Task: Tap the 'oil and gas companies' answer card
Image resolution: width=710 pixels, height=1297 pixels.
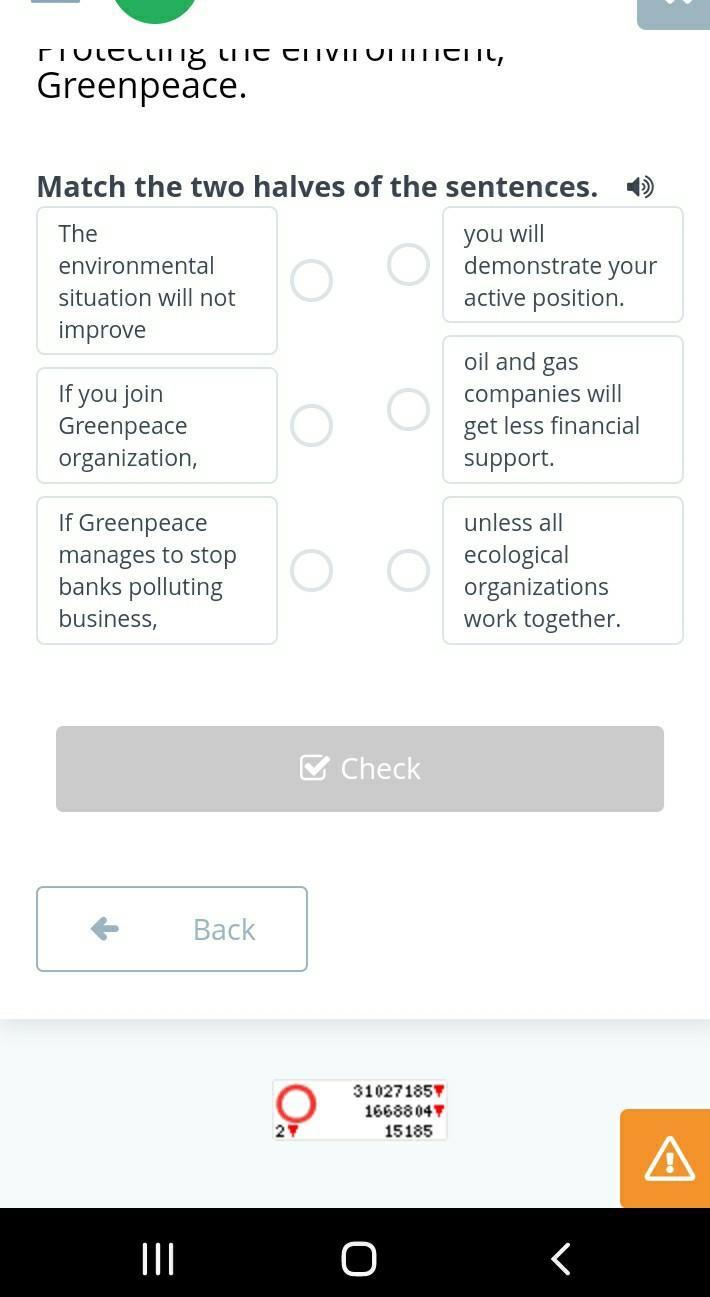Action: click(563, 410)
